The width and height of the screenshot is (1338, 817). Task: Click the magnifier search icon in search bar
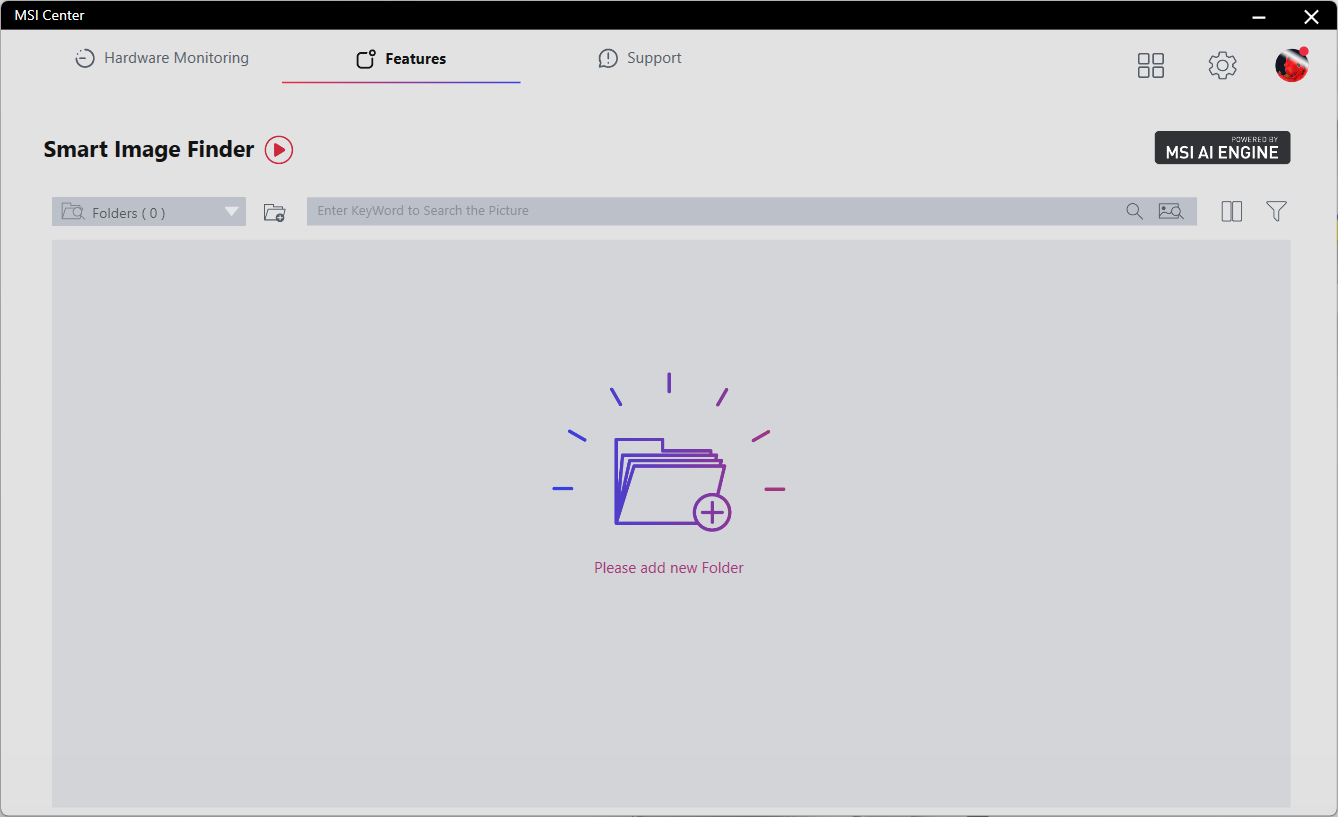(x=1134, y=211)
